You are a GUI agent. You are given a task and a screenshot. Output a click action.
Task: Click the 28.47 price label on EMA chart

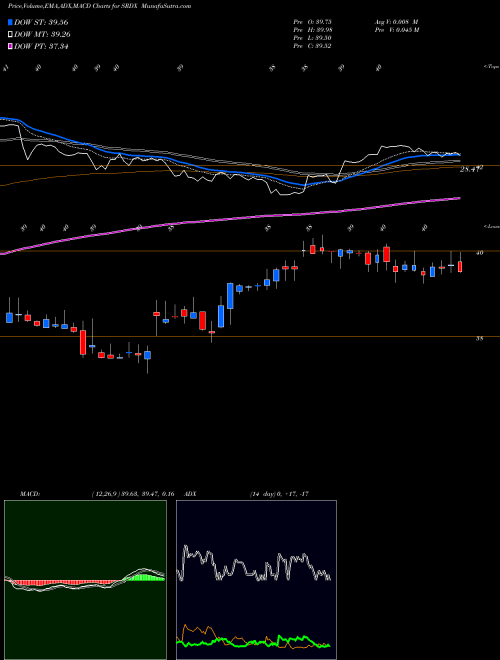pyautogui.click(x=472, y=169)
